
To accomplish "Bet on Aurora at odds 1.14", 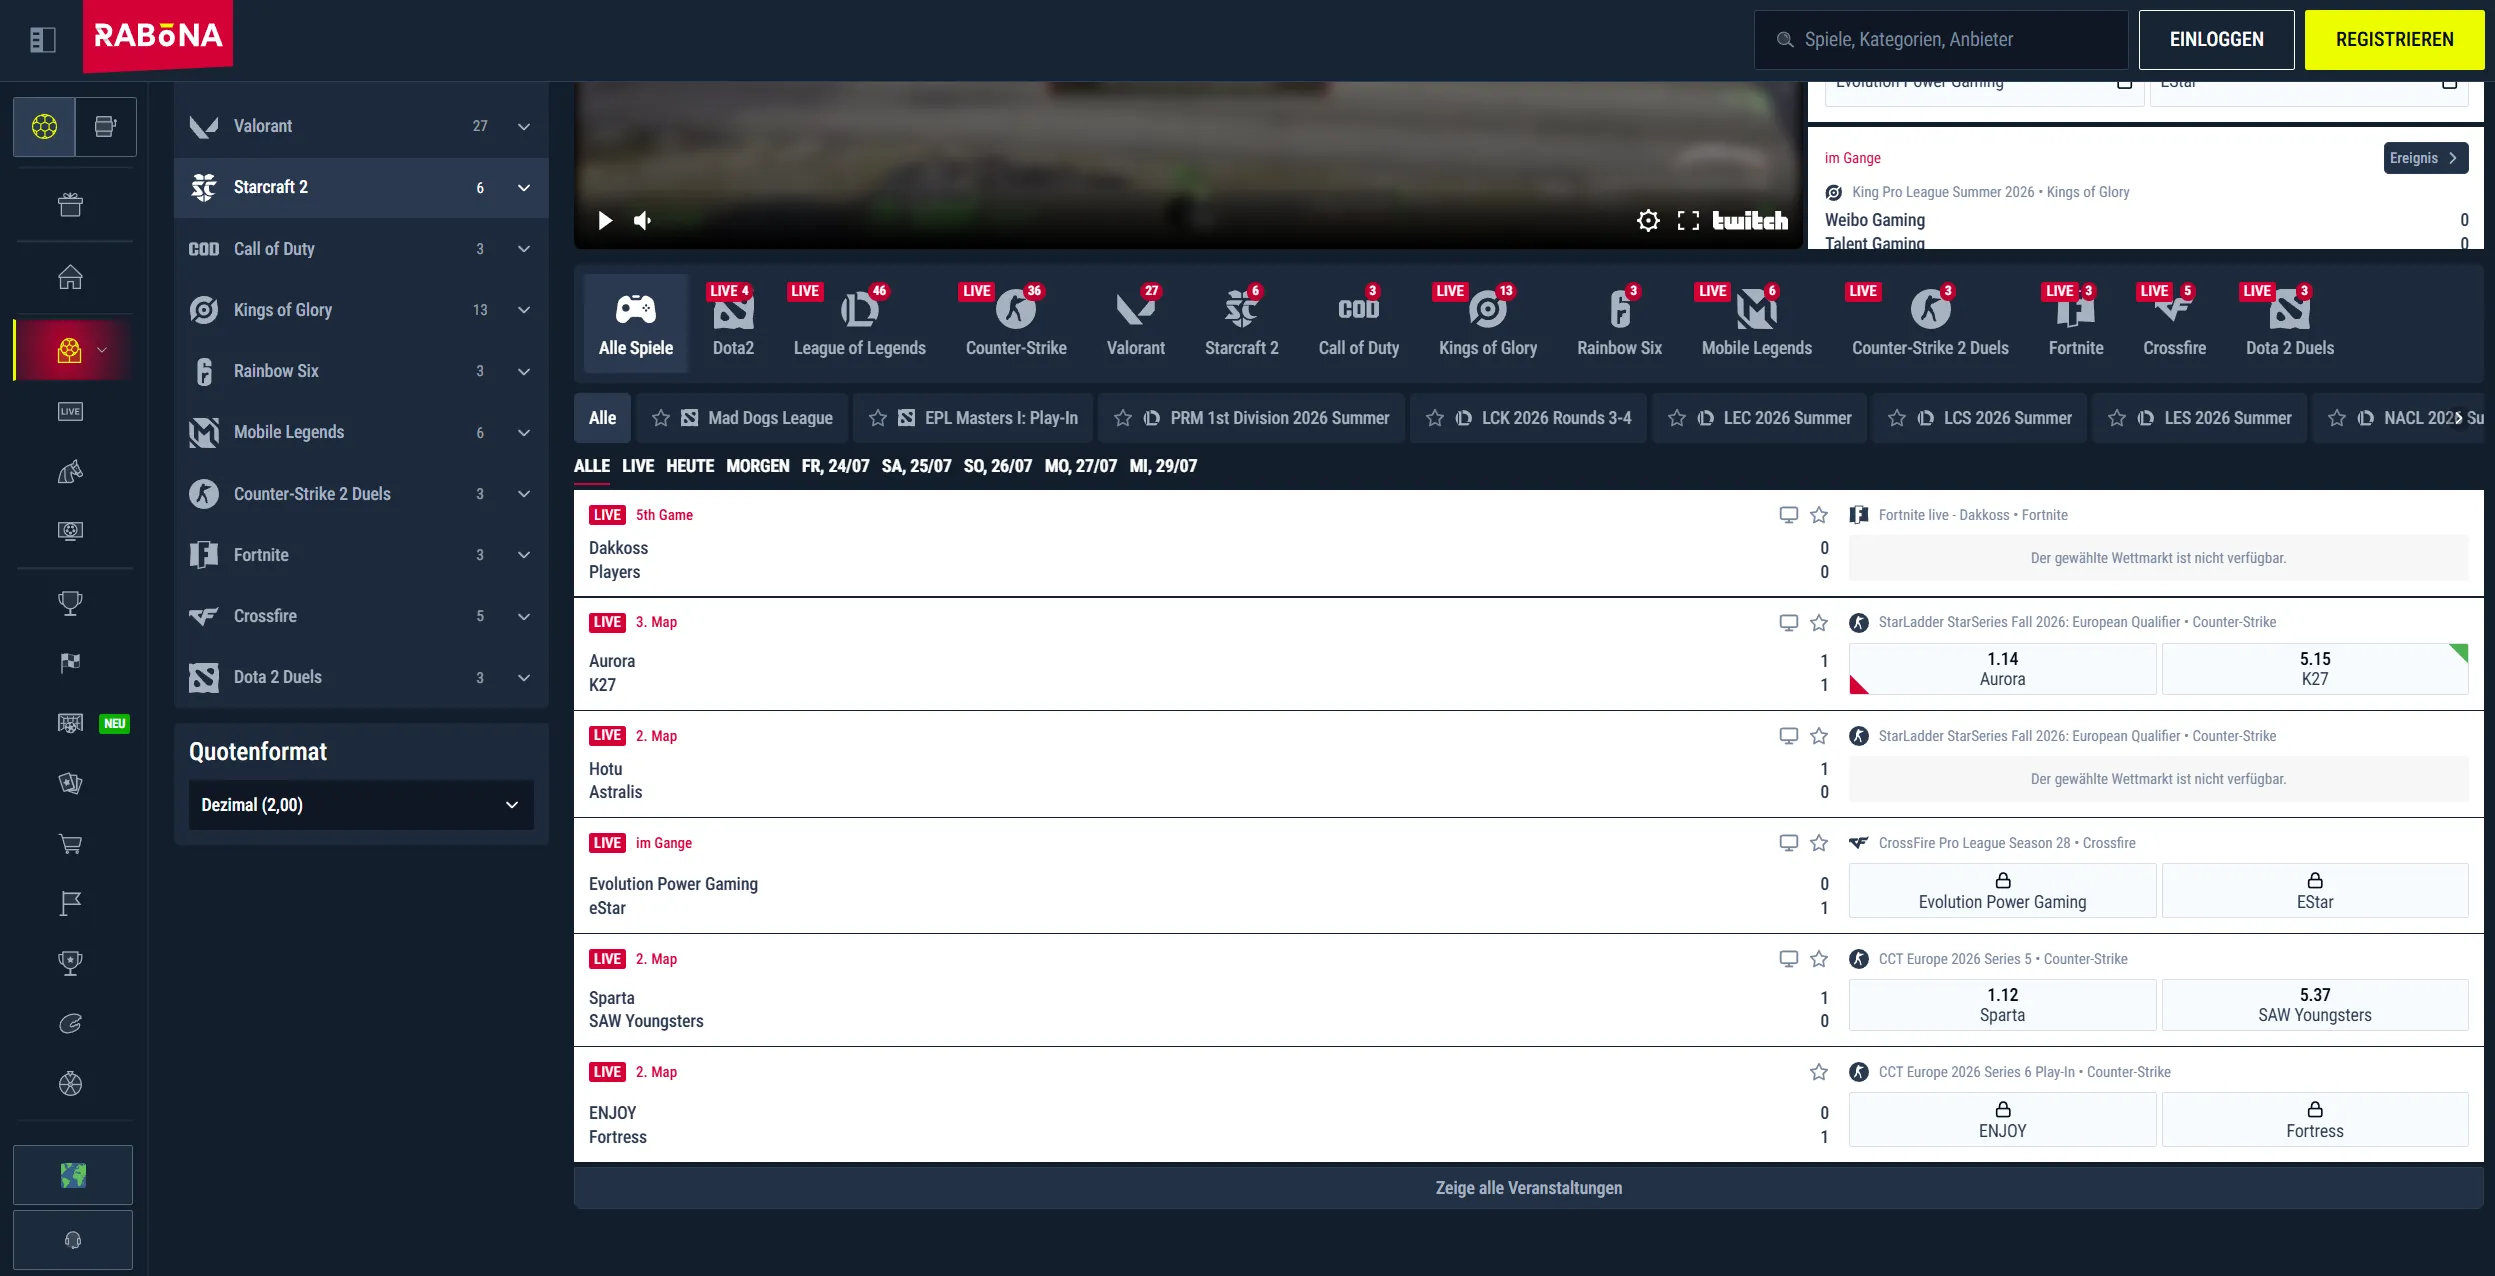I will point(2003,669).
